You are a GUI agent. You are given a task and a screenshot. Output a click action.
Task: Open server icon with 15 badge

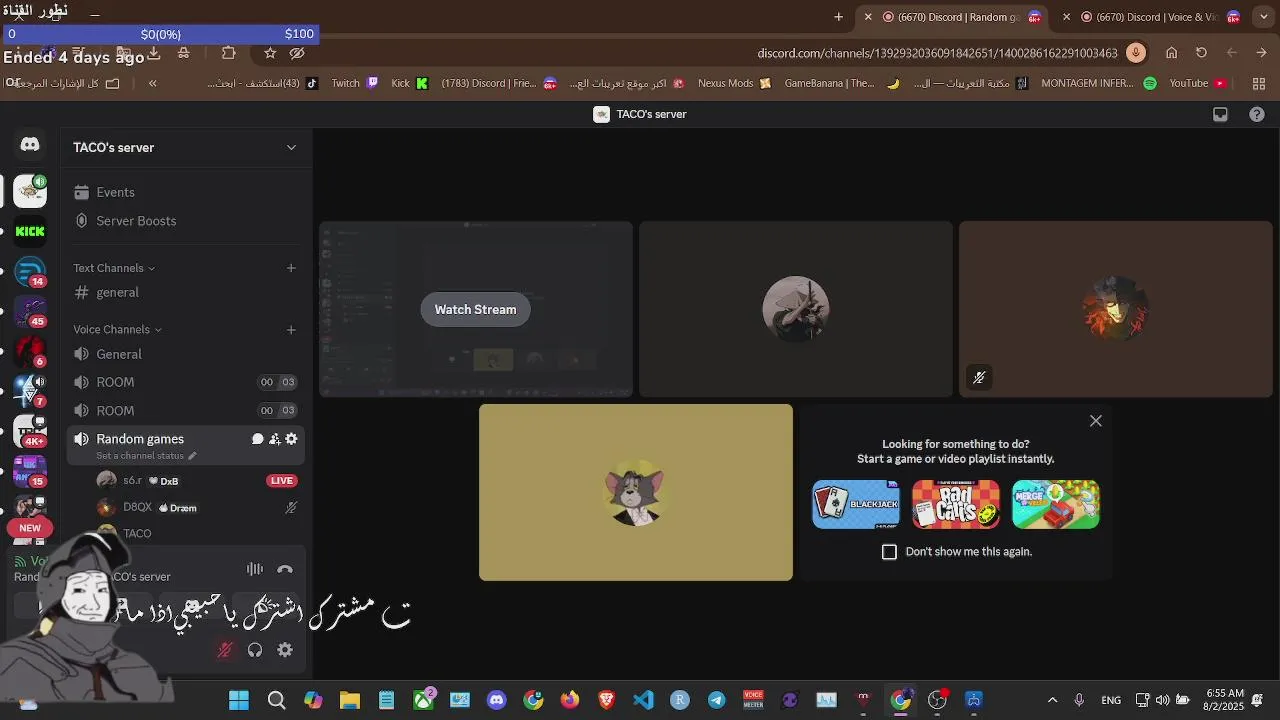(30, 471)
